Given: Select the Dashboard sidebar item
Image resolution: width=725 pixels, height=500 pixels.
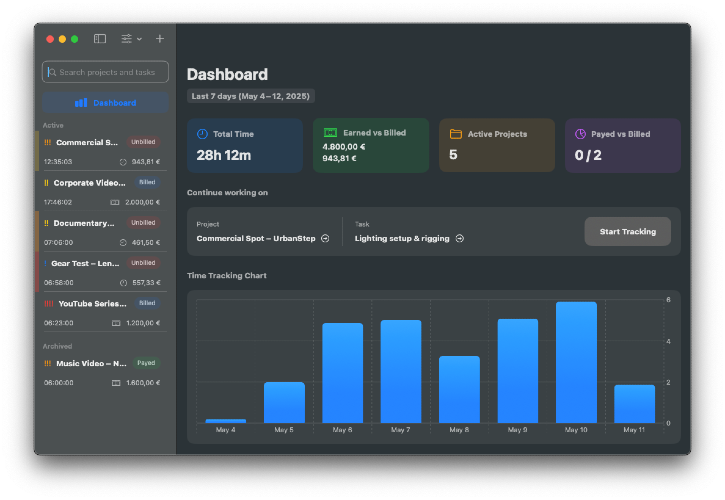Looking at the screenshot, I should (x=105, y=103).
